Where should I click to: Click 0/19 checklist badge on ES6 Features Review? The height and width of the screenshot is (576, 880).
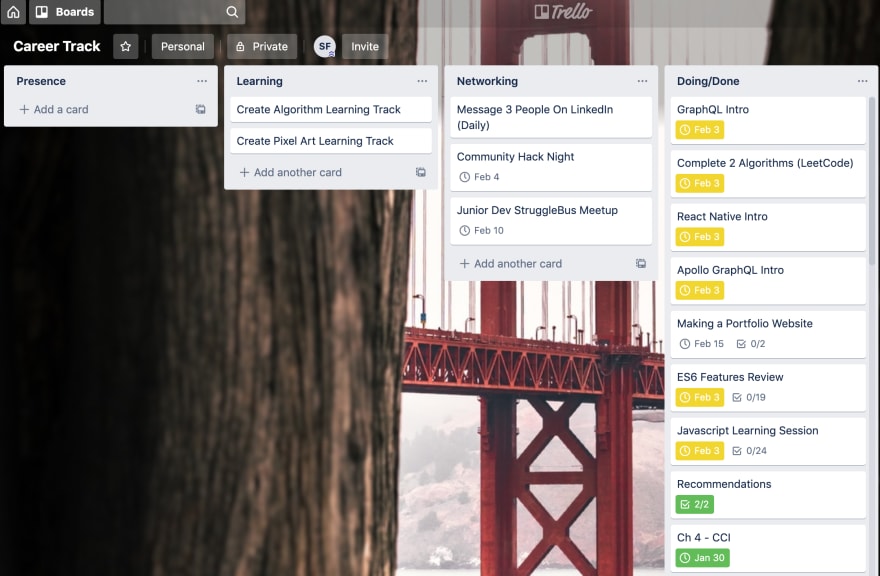click(x=749, y=397)
